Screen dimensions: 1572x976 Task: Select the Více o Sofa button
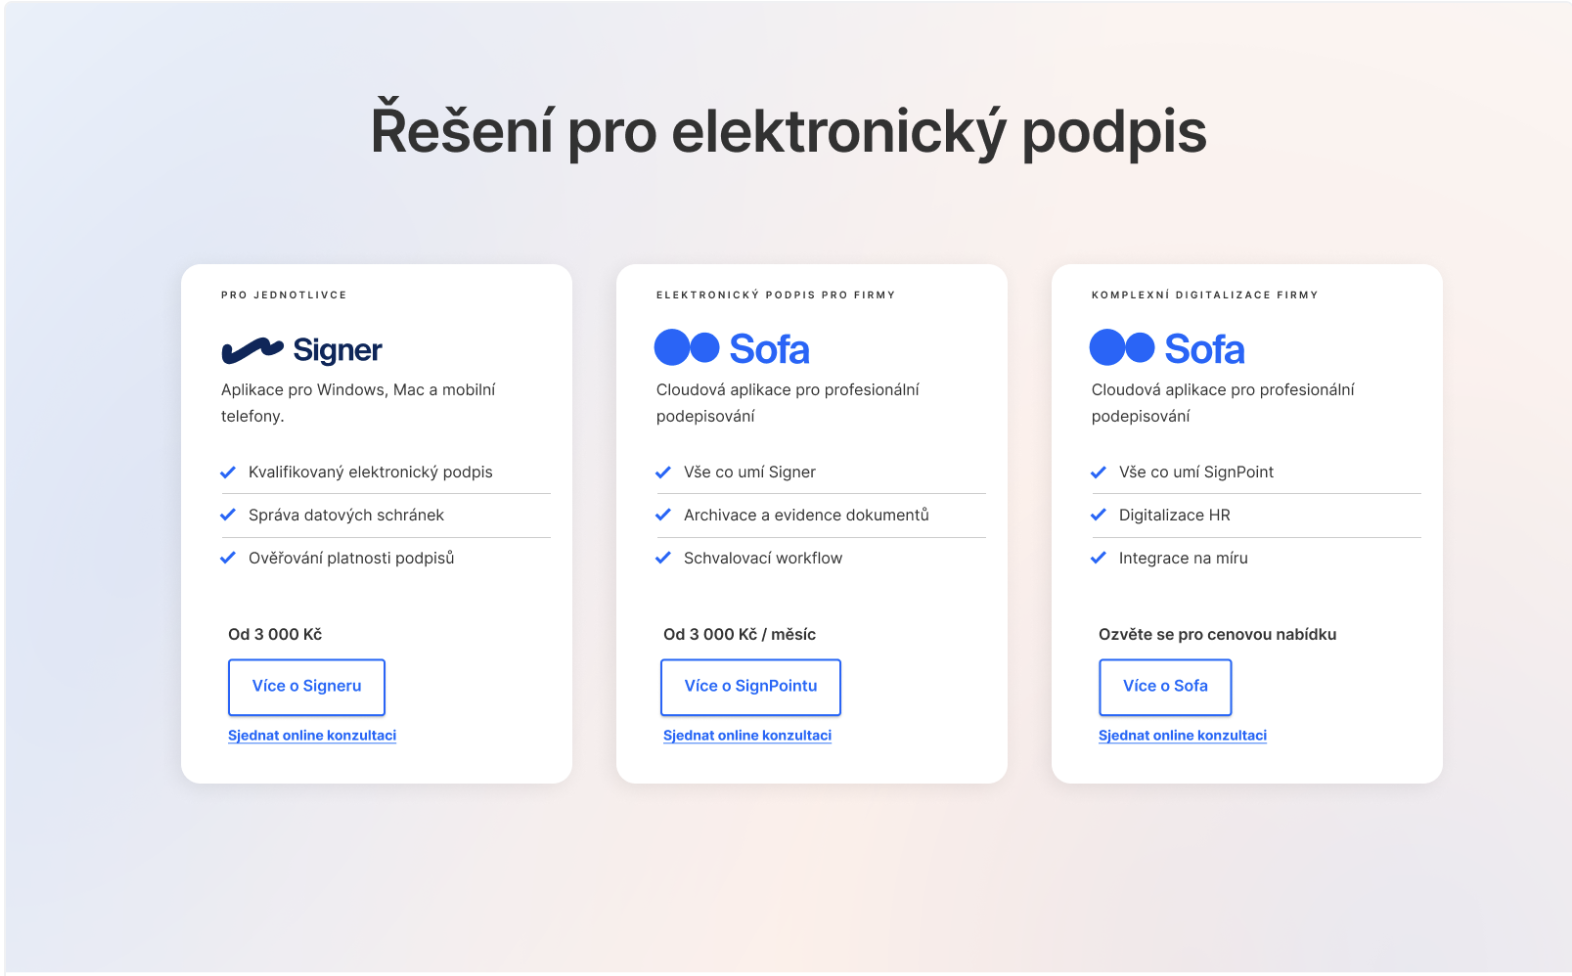coord(1165,687)
